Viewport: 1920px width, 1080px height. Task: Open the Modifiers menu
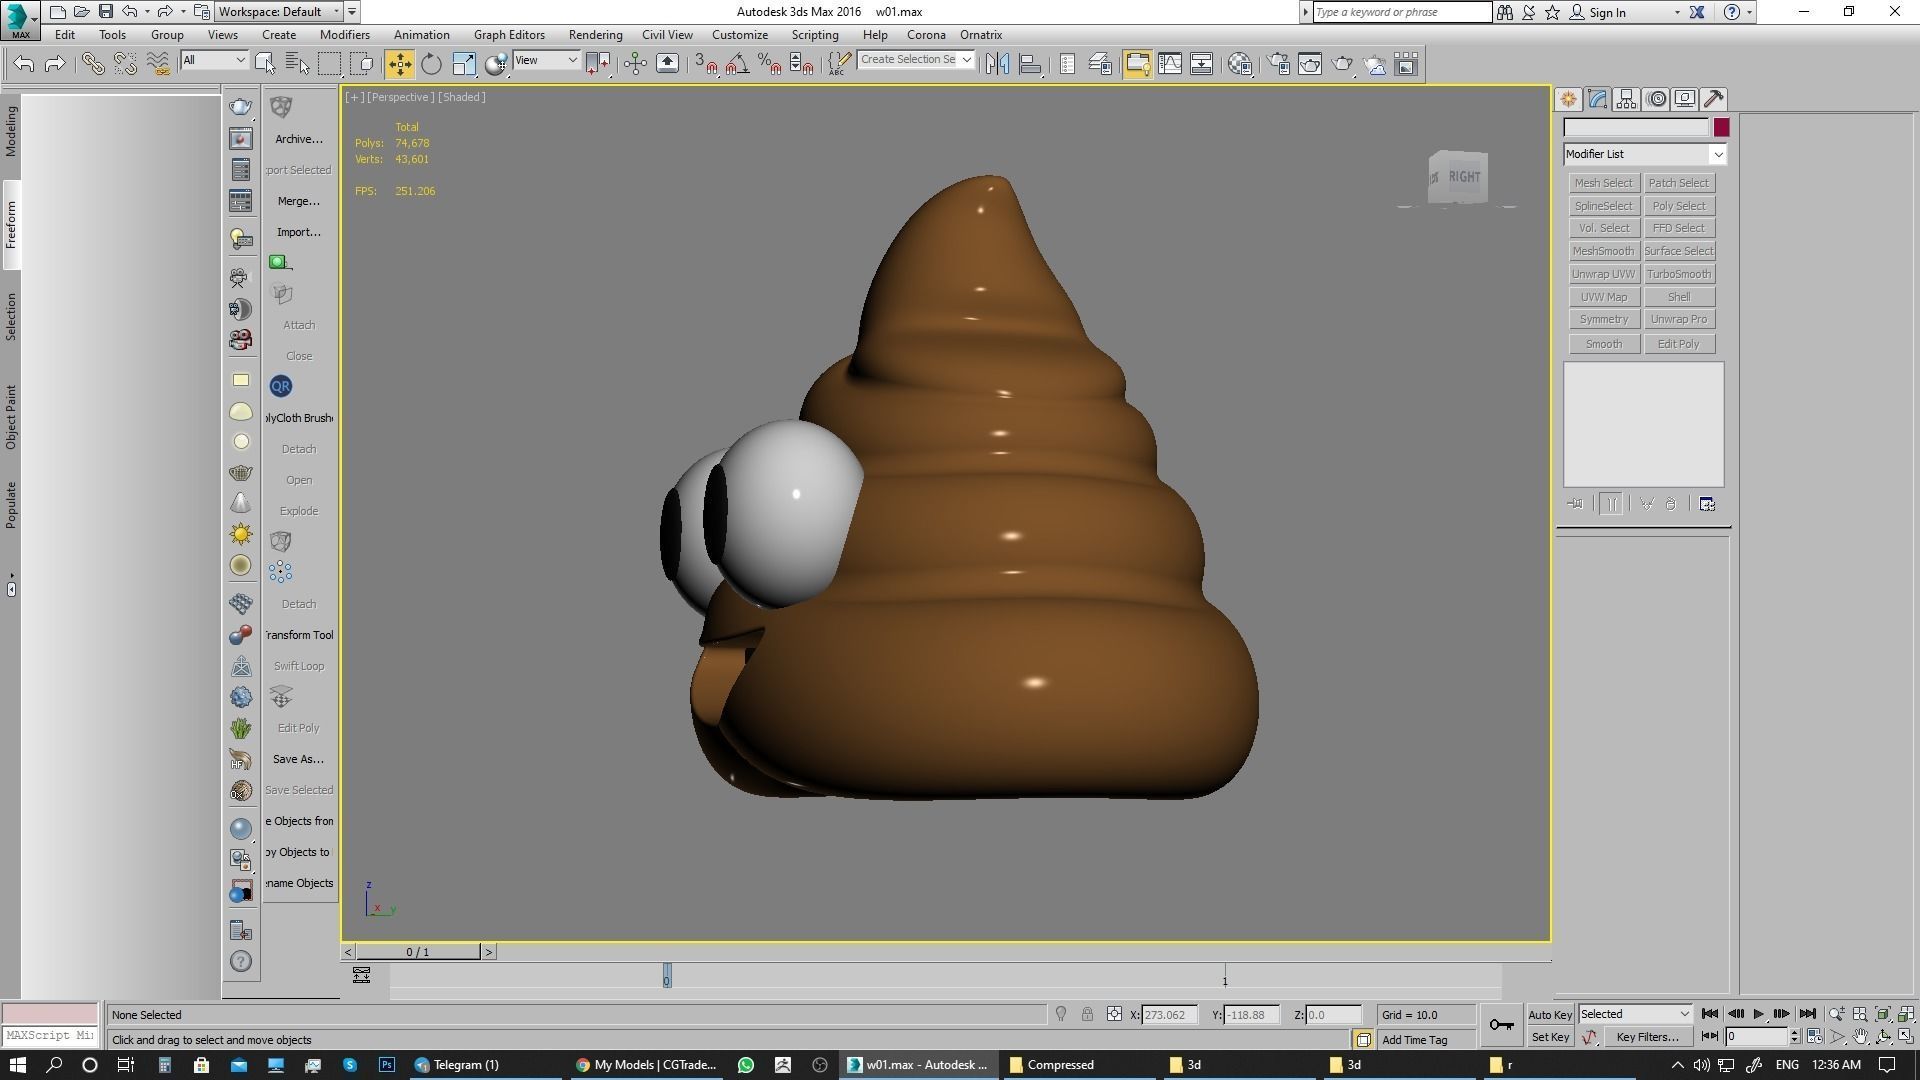[345, 34]
